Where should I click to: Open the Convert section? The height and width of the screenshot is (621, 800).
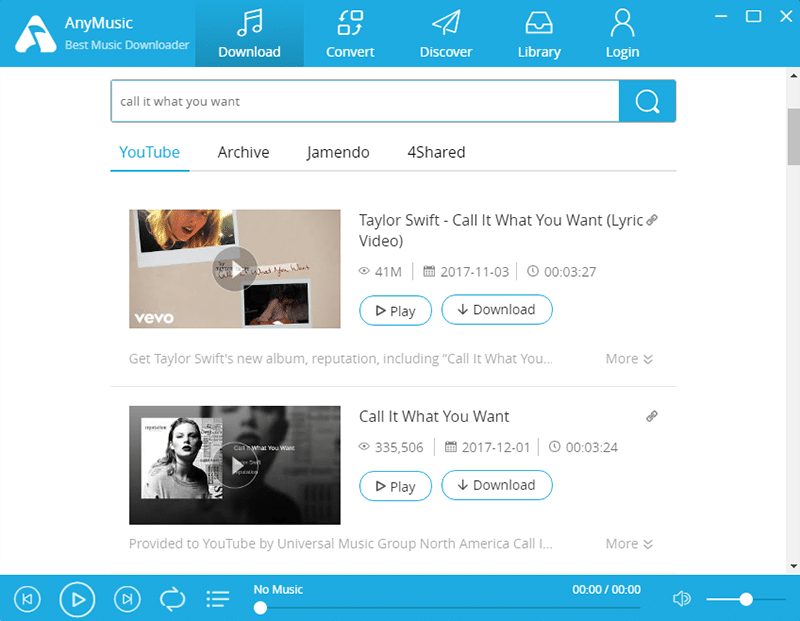[350, 34]
